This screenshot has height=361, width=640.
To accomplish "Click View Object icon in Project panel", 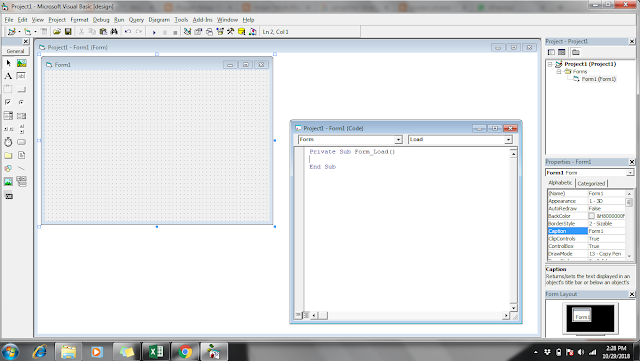I will point(562,52).
